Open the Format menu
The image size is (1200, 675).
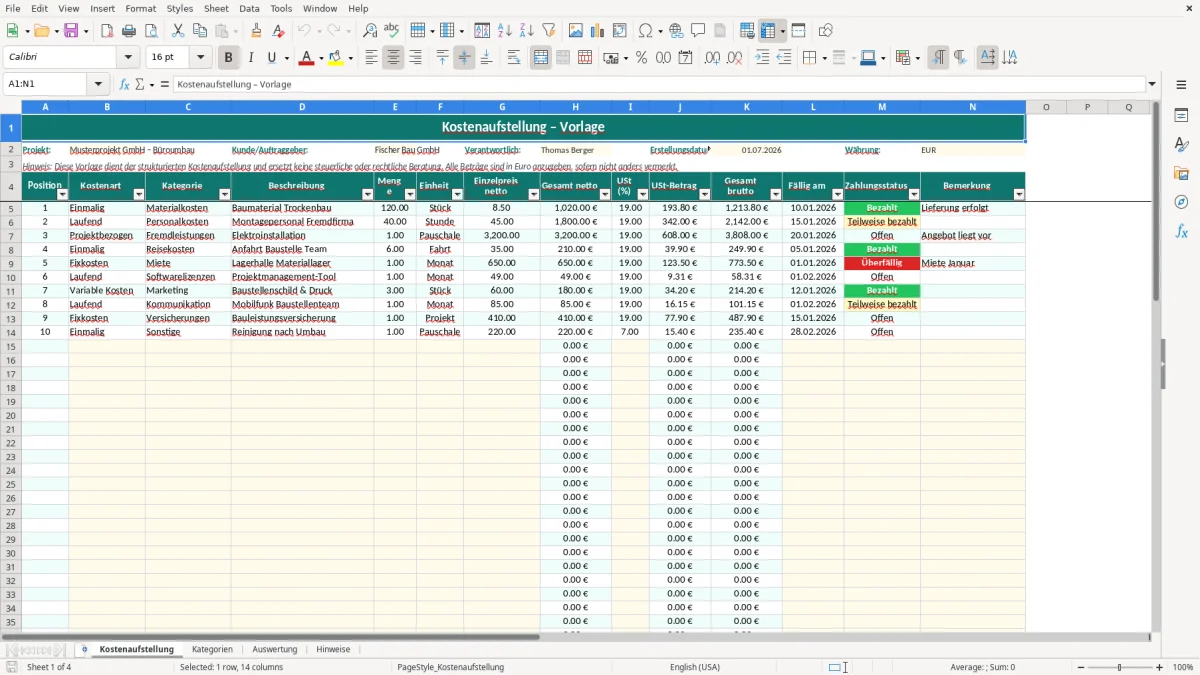pyautogui.click(x=141, y=8)
